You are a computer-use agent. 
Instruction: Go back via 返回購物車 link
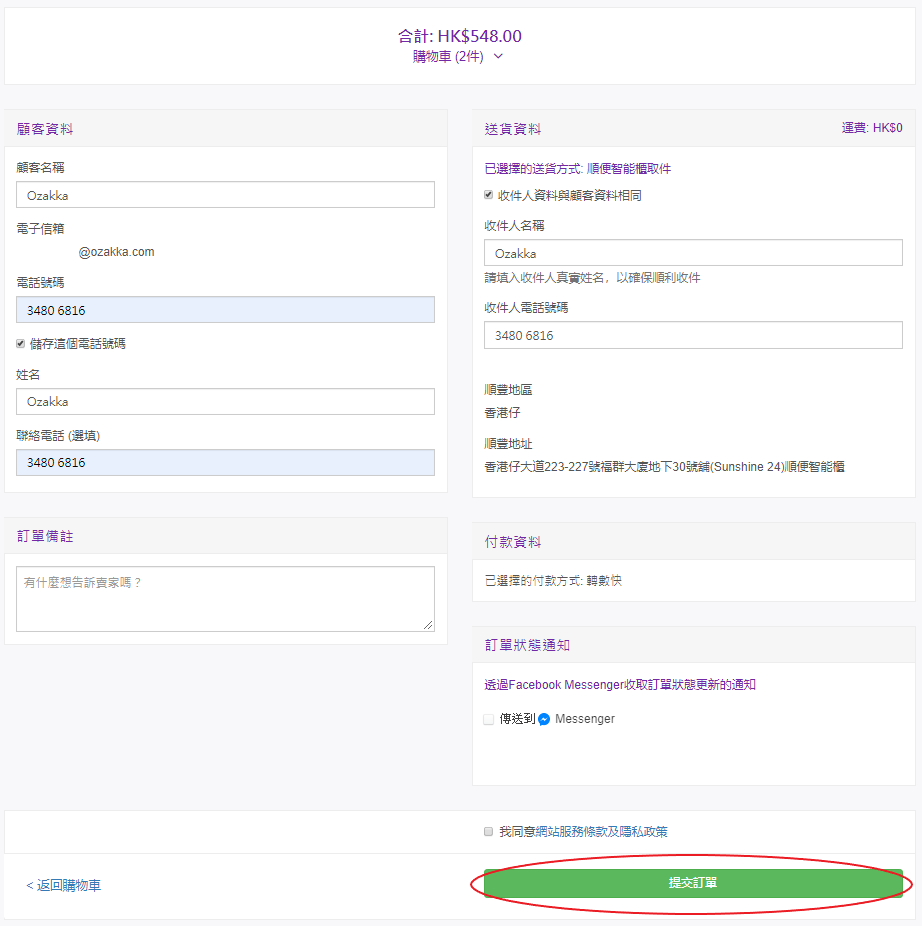64,885
